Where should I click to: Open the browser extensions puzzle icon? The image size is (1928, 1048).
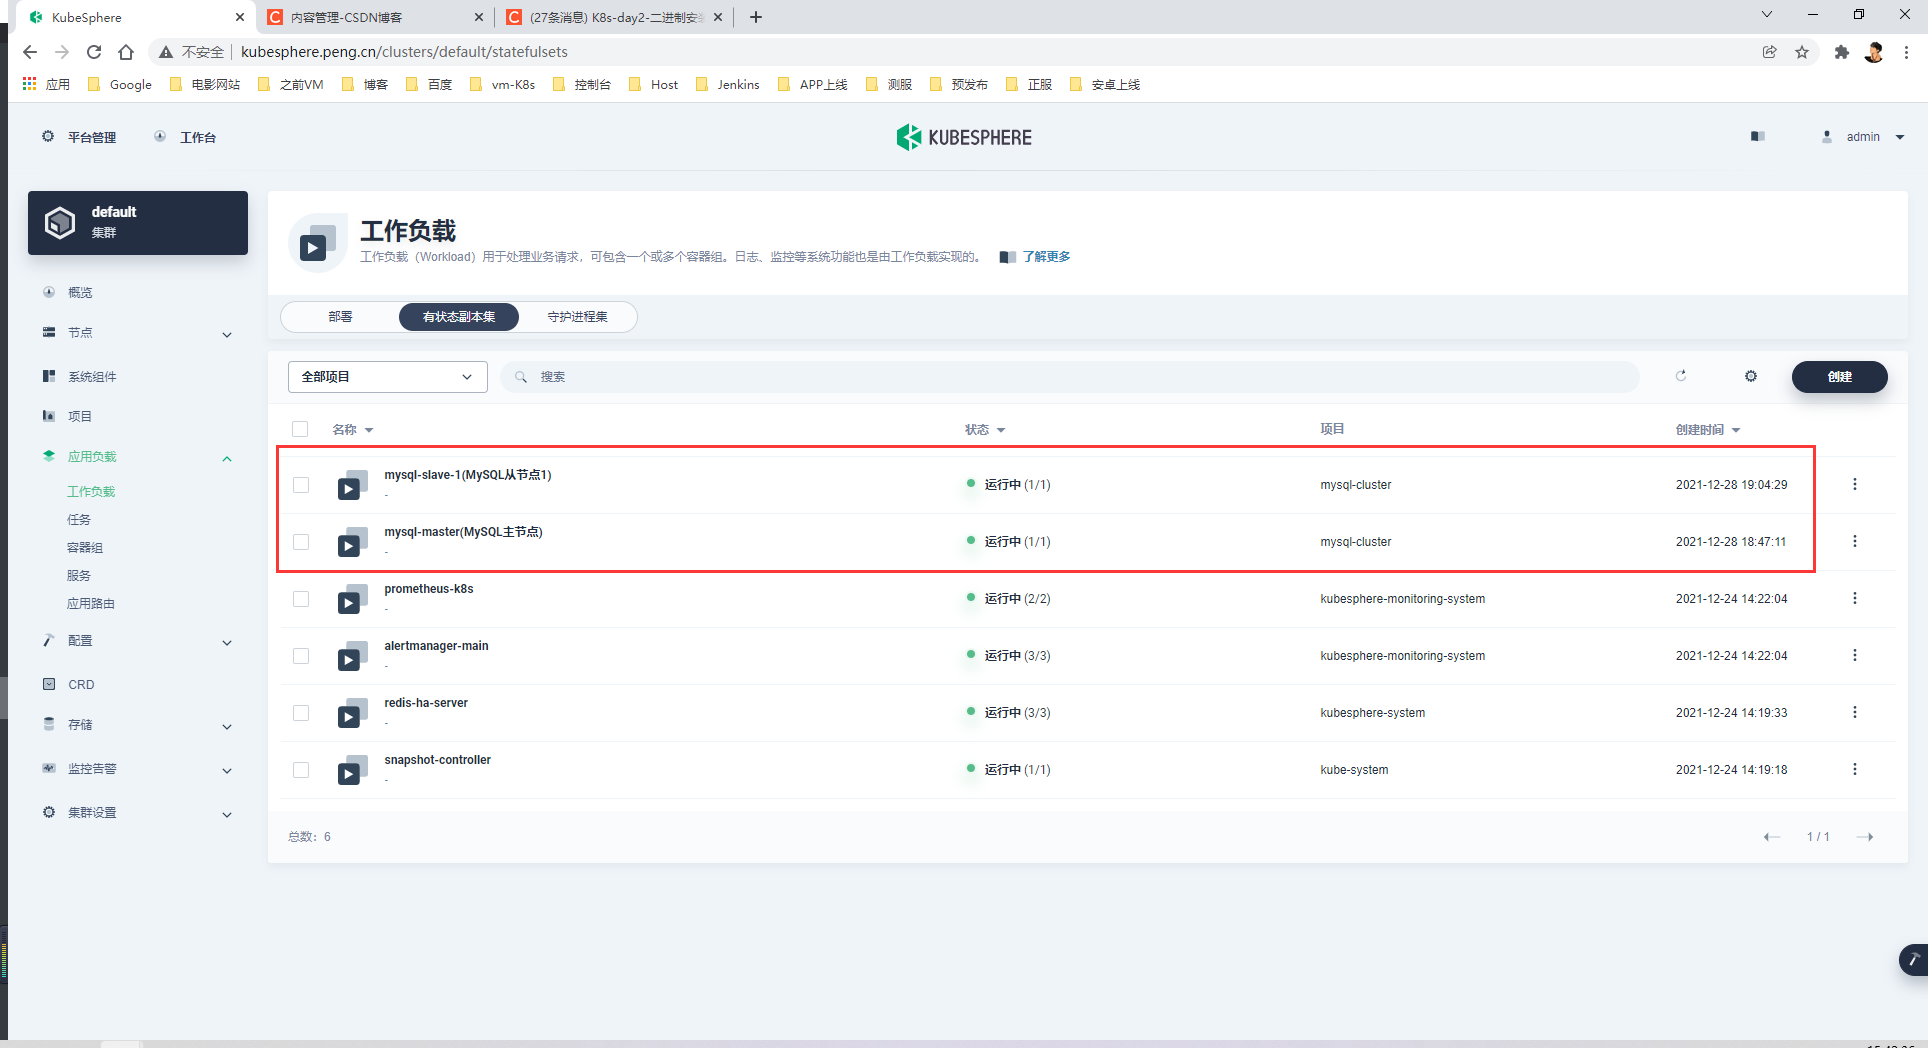[x=1842, y=52]
